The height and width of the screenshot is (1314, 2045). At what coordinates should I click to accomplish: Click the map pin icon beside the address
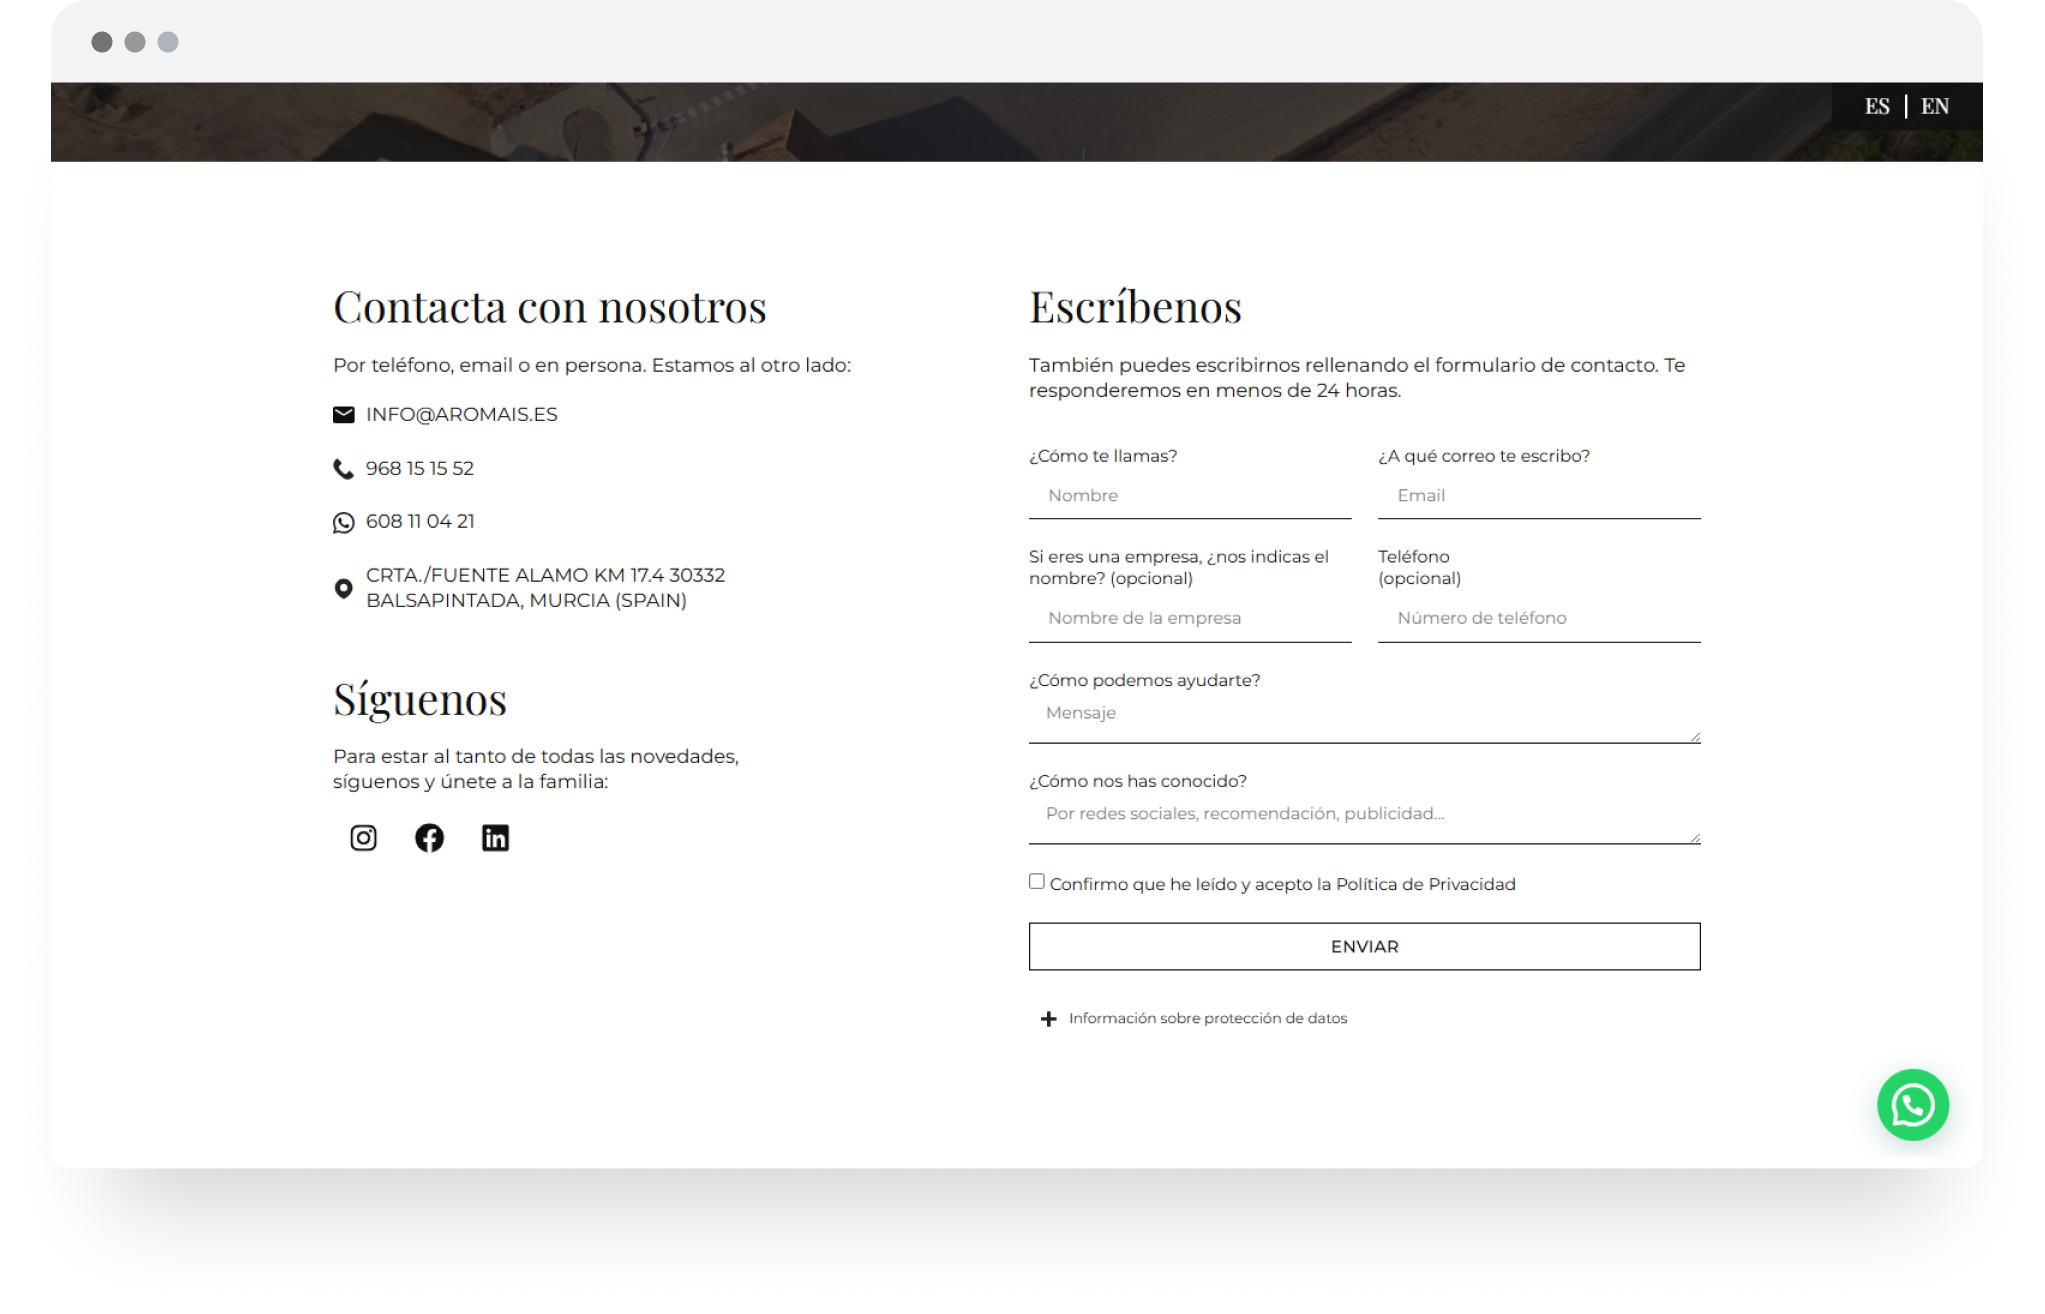(343, 588)
